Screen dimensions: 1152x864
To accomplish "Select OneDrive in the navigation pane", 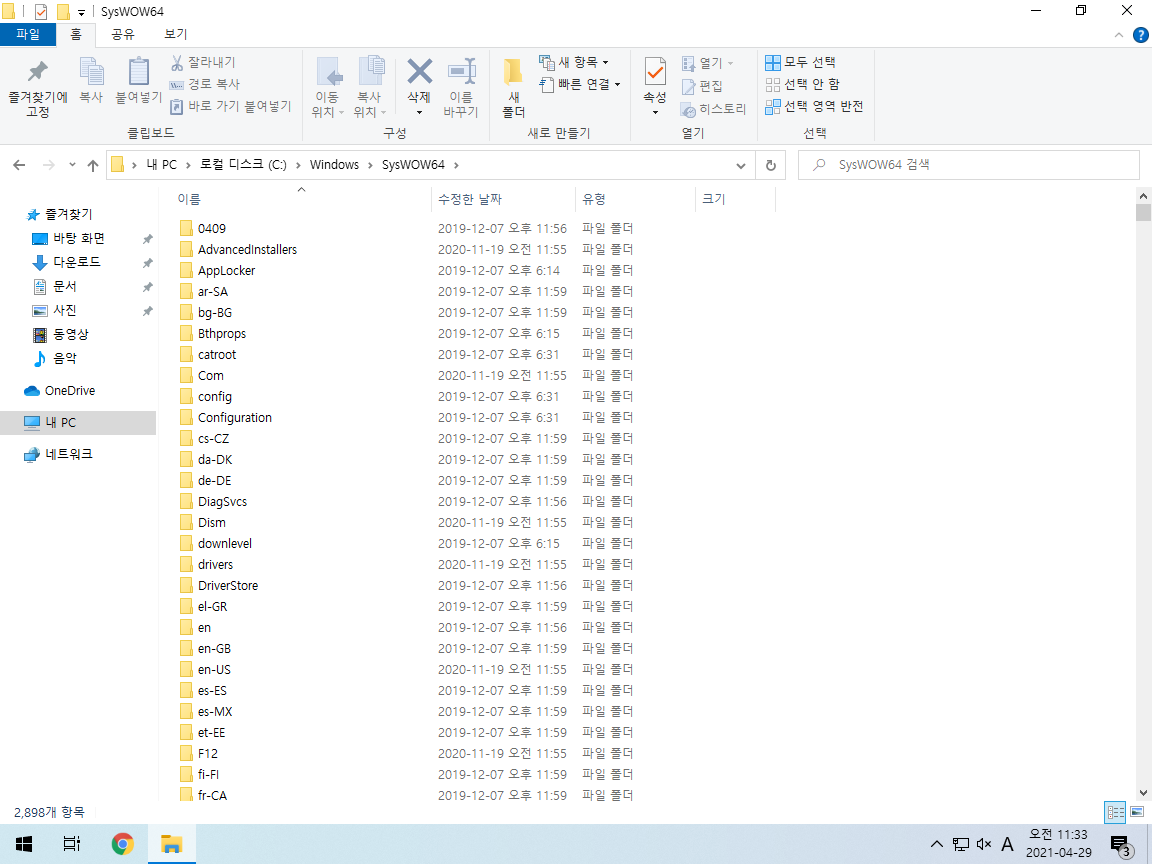I will pos(60,391).
